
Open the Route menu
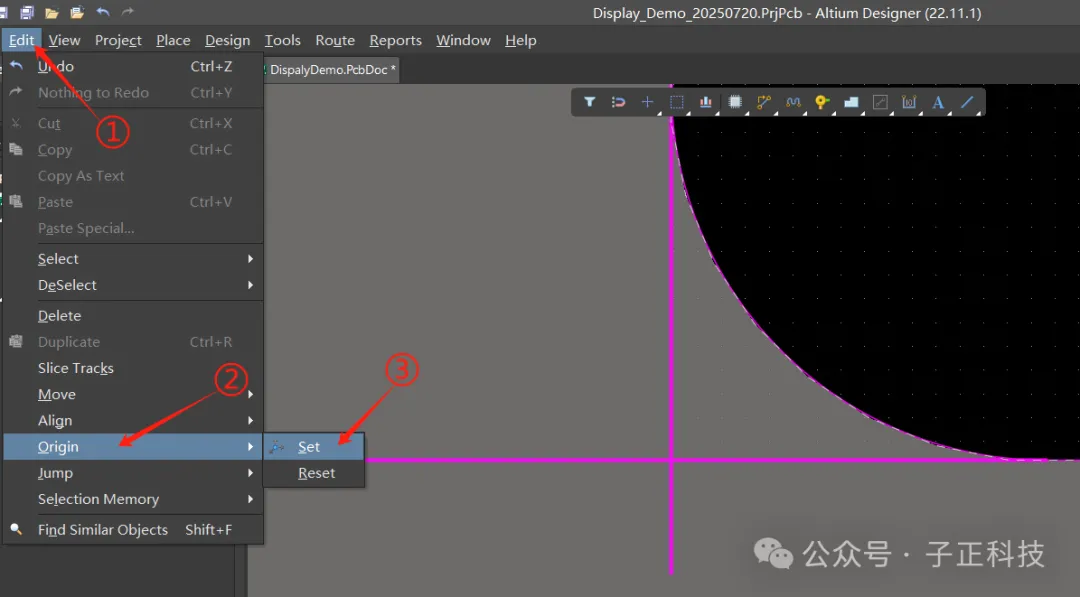(x=335, y=41)
